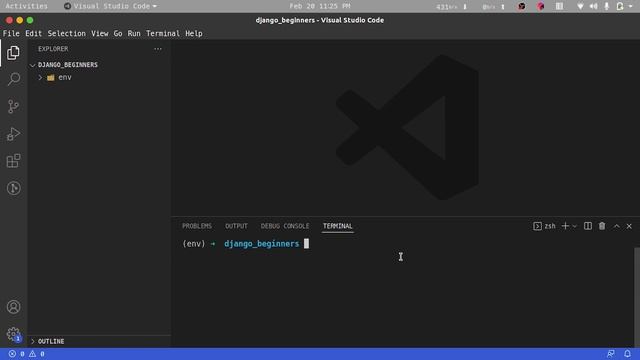Switch to the DEBUG CONSOLE tab

pyautogui.click(x=285, y=226)
